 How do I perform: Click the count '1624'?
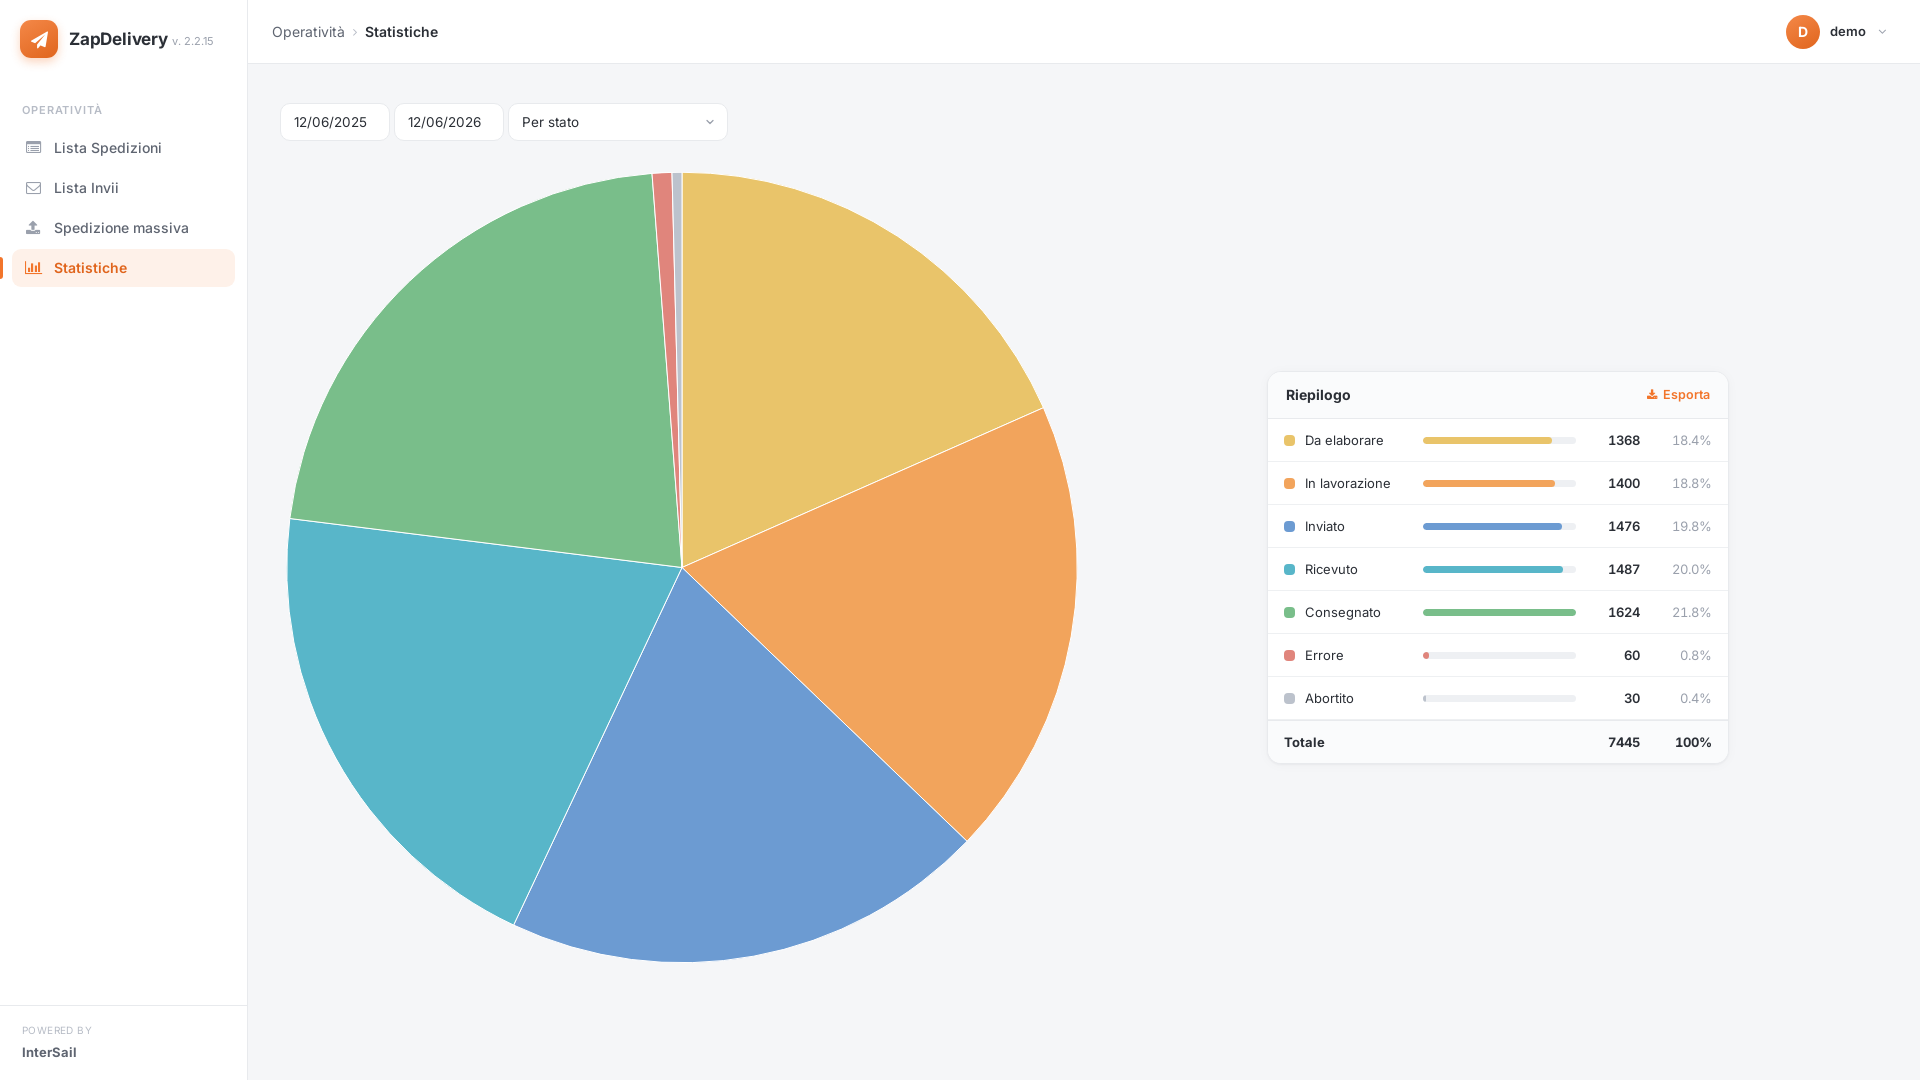click(x=1623, y=613)
